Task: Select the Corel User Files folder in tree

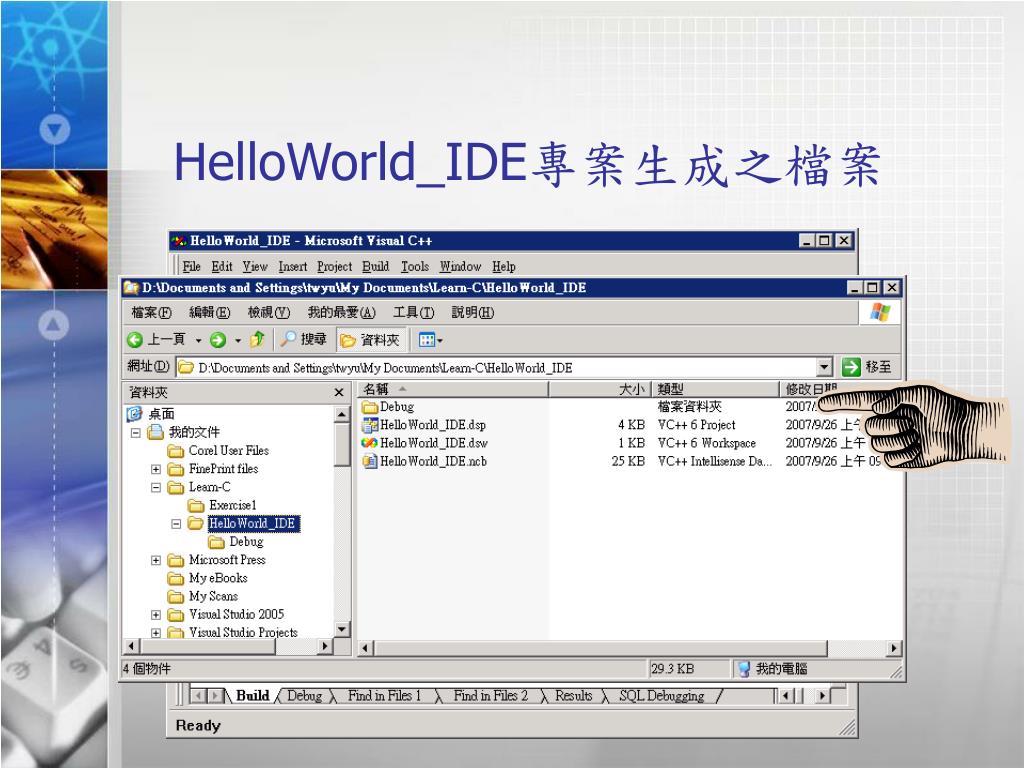Action: (229, 451)
